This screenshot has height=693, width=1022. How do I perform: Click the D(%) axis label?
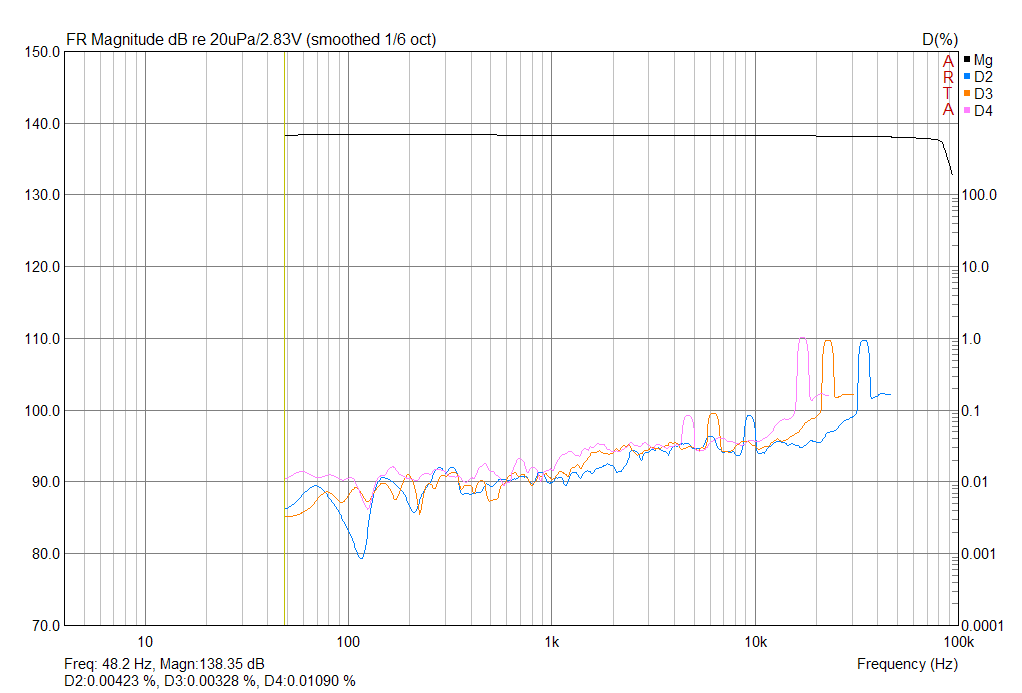click(x=939, y=40)
